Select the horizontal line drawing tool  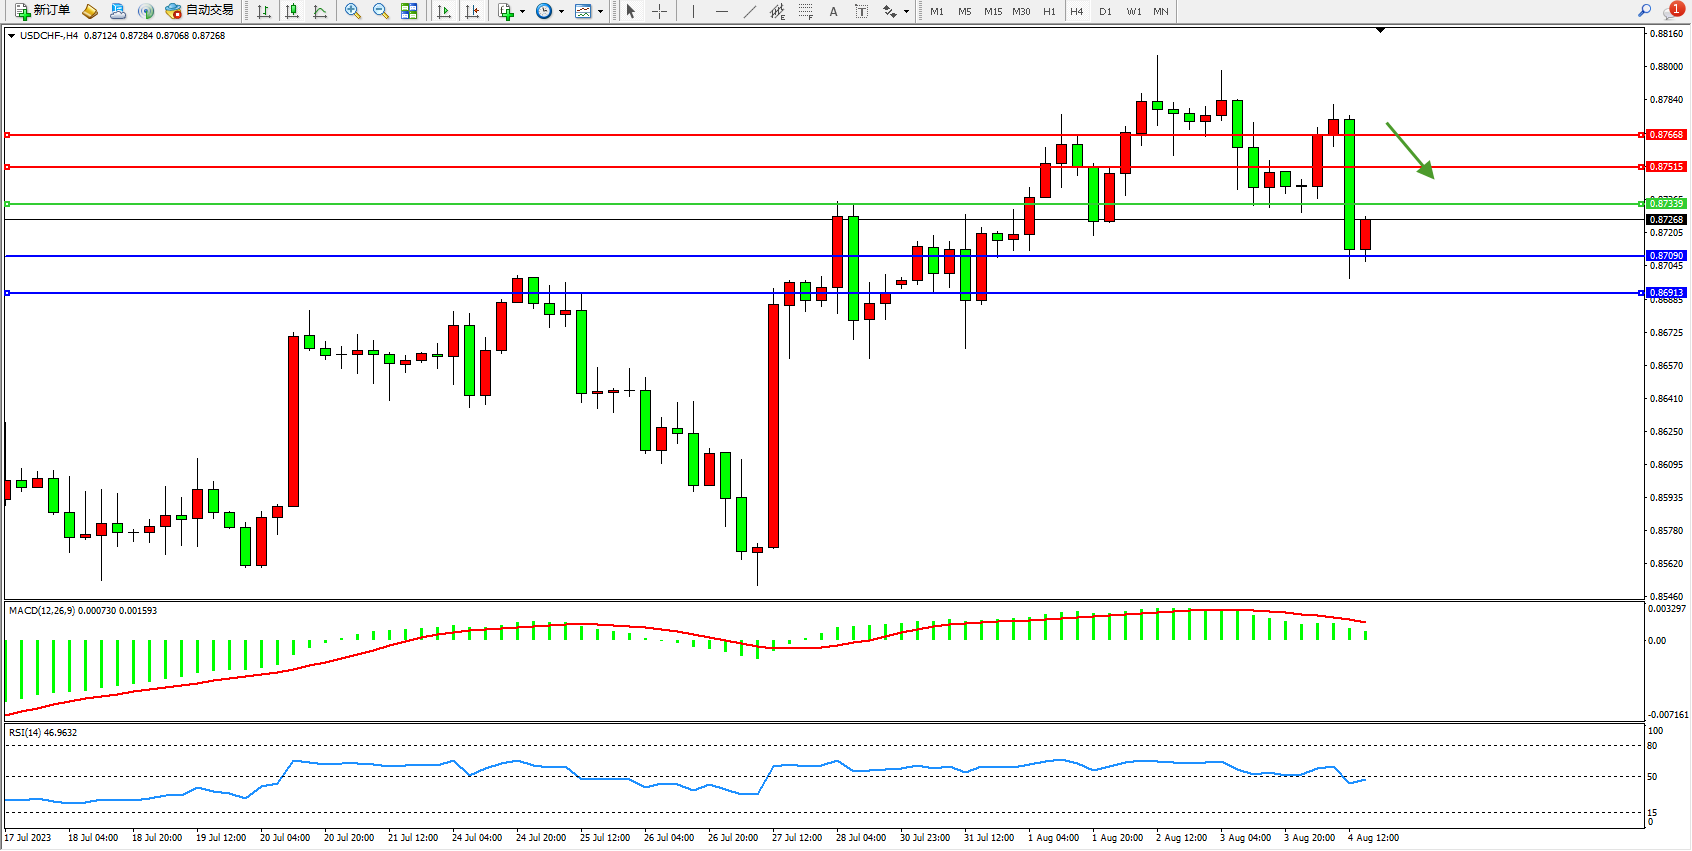point(722,11)
